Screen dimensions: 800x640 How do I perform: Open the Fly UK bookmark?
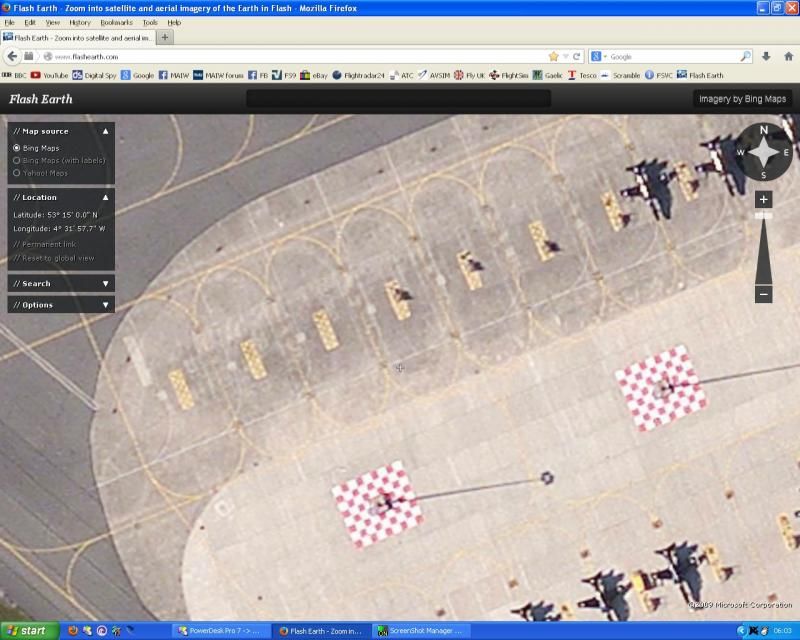tap(469, 75)
